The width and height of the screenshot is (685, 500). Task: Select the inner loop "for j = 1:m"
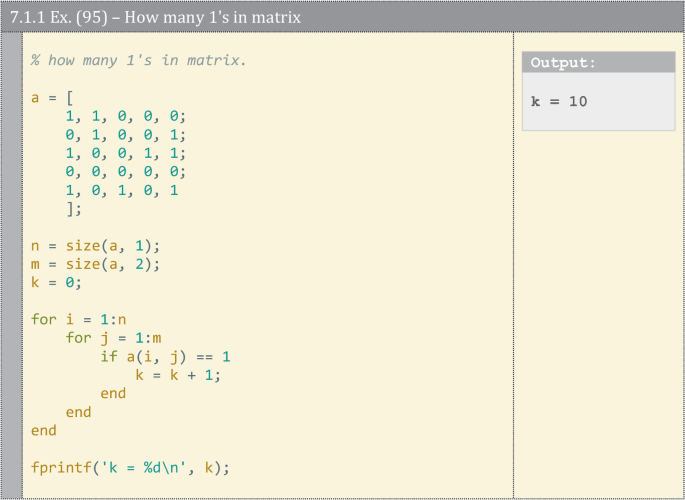[113, 338]
